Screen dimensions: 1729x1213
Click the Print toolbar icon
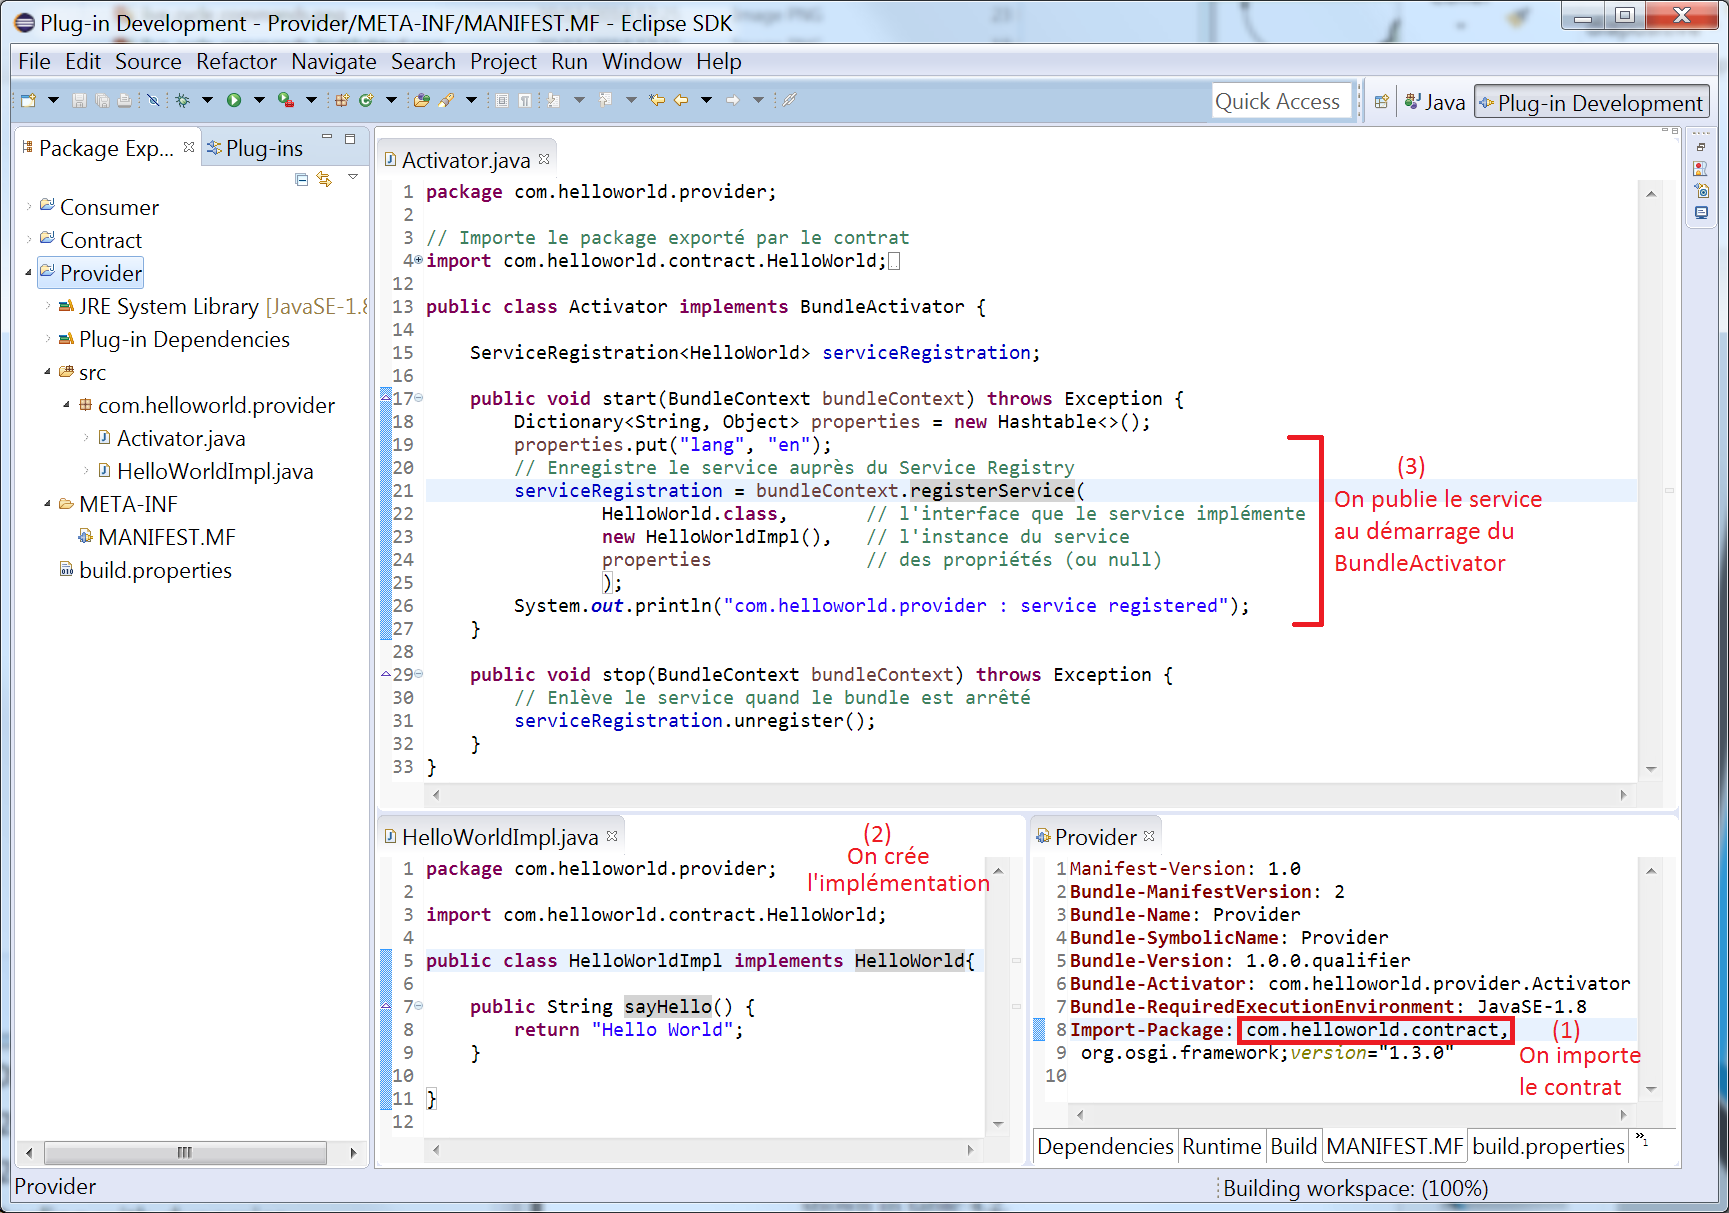124,100
